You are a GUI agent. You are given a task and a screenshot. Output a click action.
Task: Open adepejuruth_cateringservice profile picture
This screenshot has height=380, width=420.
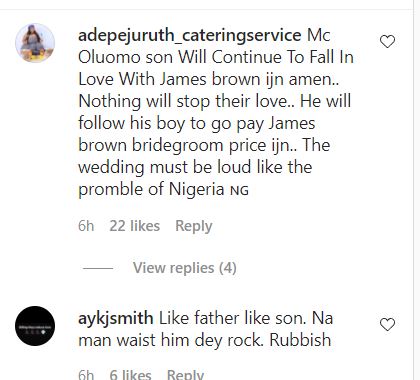(x=35, y=43)
